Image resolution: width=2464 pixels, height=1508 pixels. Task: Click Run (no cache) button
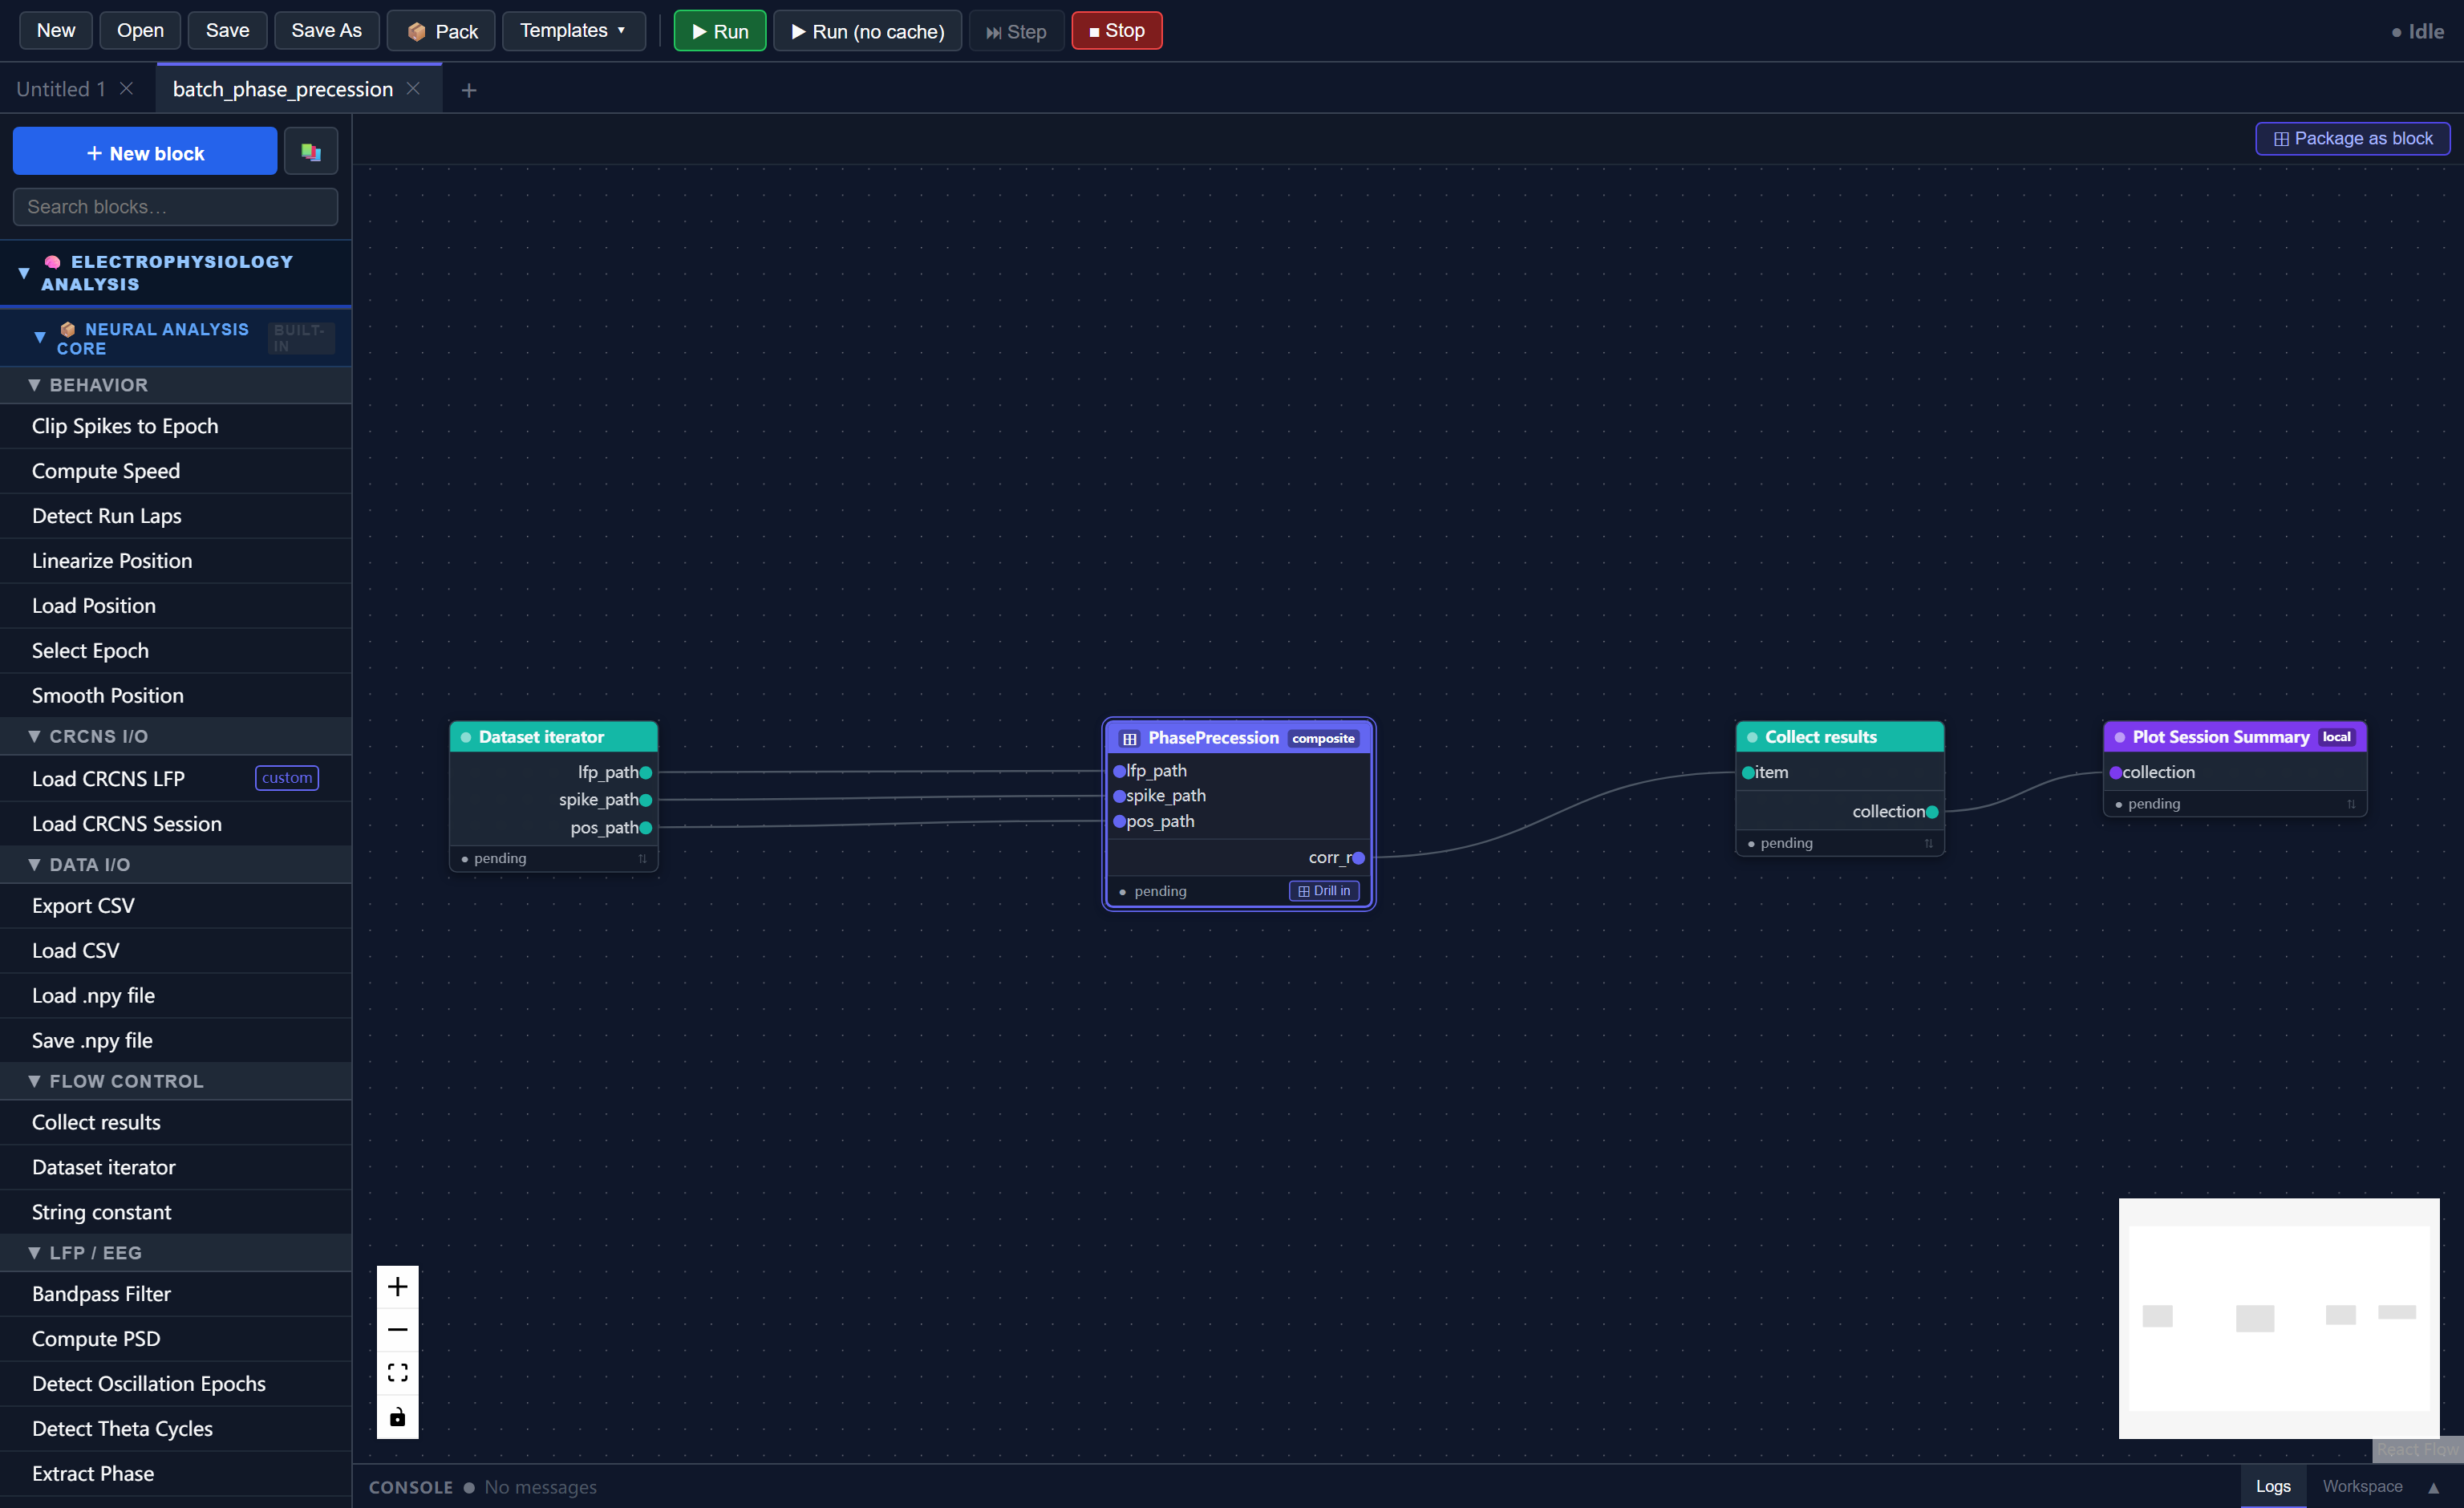(867, 30)
